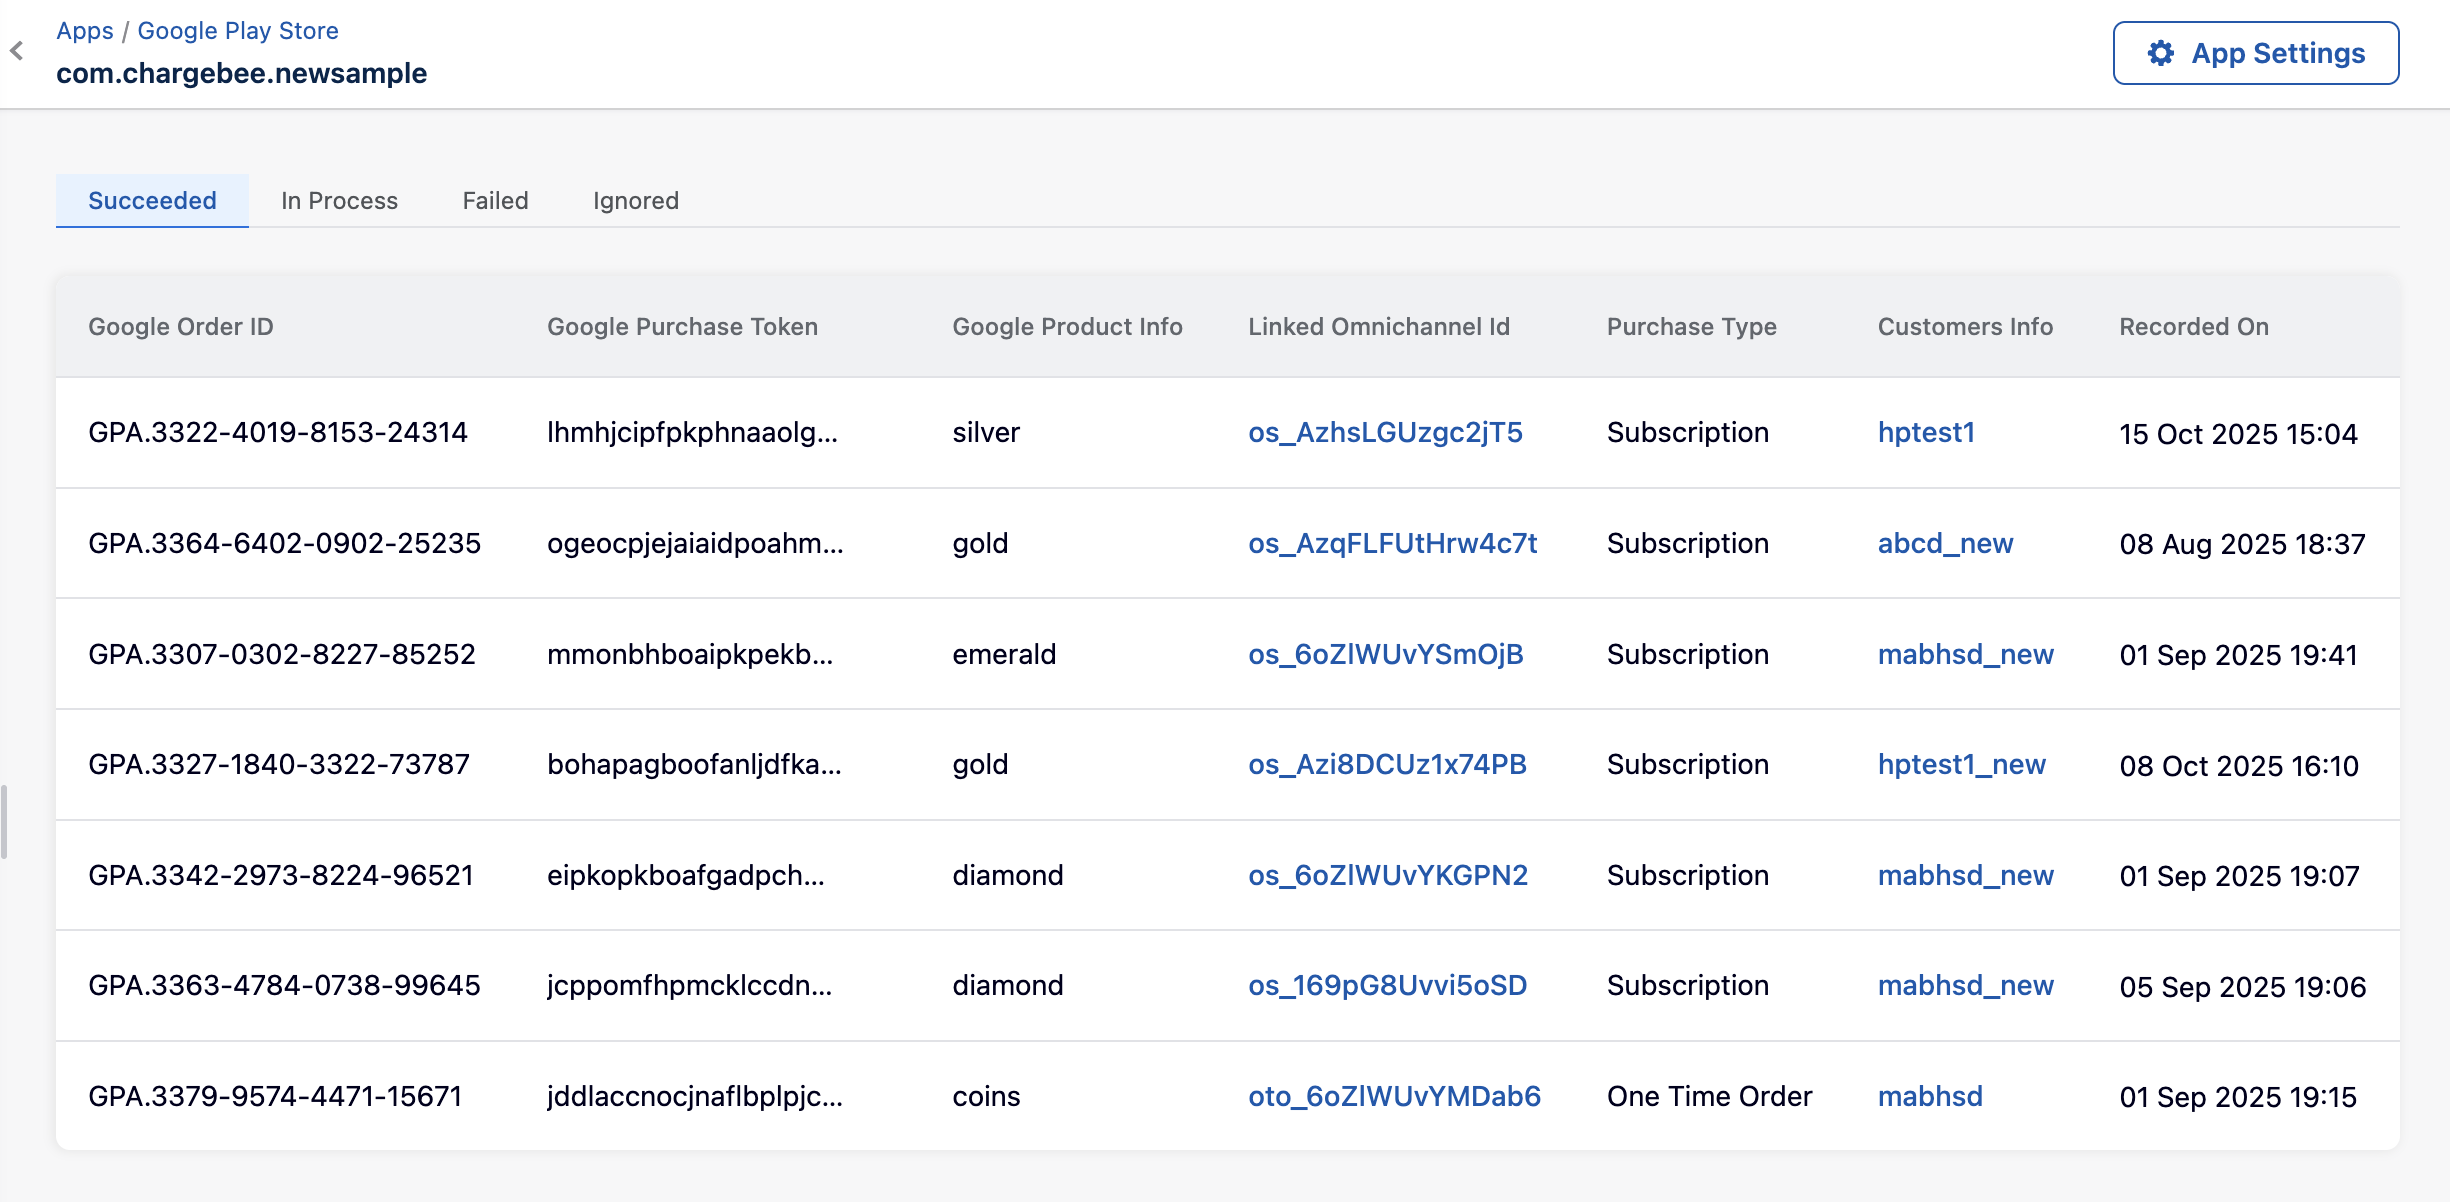Open Google Play Store breadcrumb link
2450x1202 pixels.
pyautogui.click(x=237, y=31)
